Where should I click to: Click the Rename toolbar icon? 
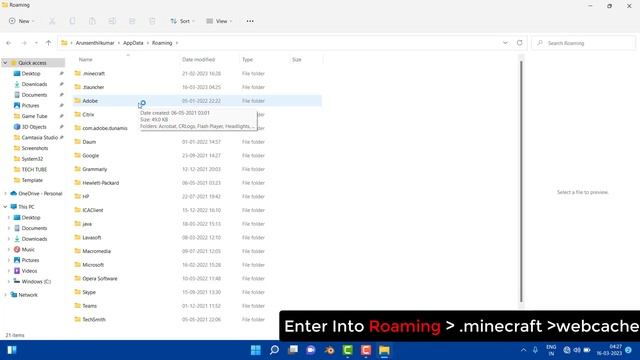tap(112, 21)
